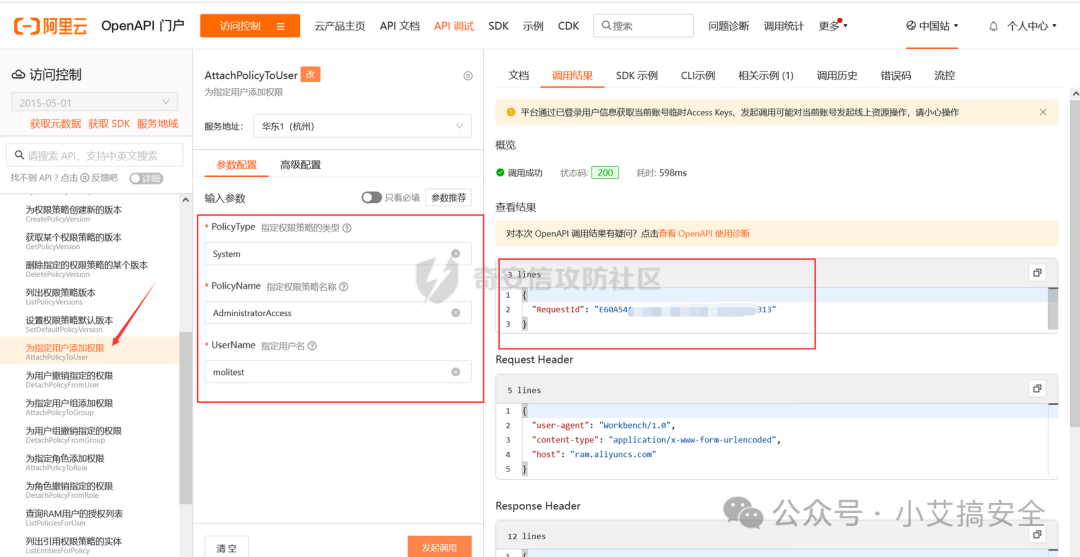Open the API 调试 menu item

point(454,26)
